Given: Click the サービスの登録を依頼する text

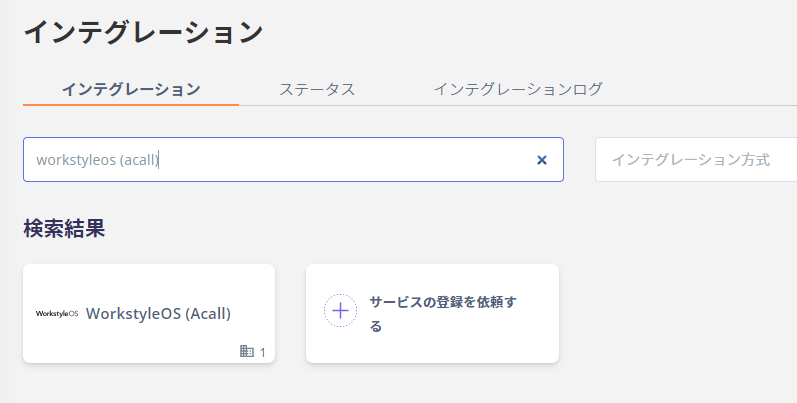Looking at the screenshot, I should pos(443,314).
